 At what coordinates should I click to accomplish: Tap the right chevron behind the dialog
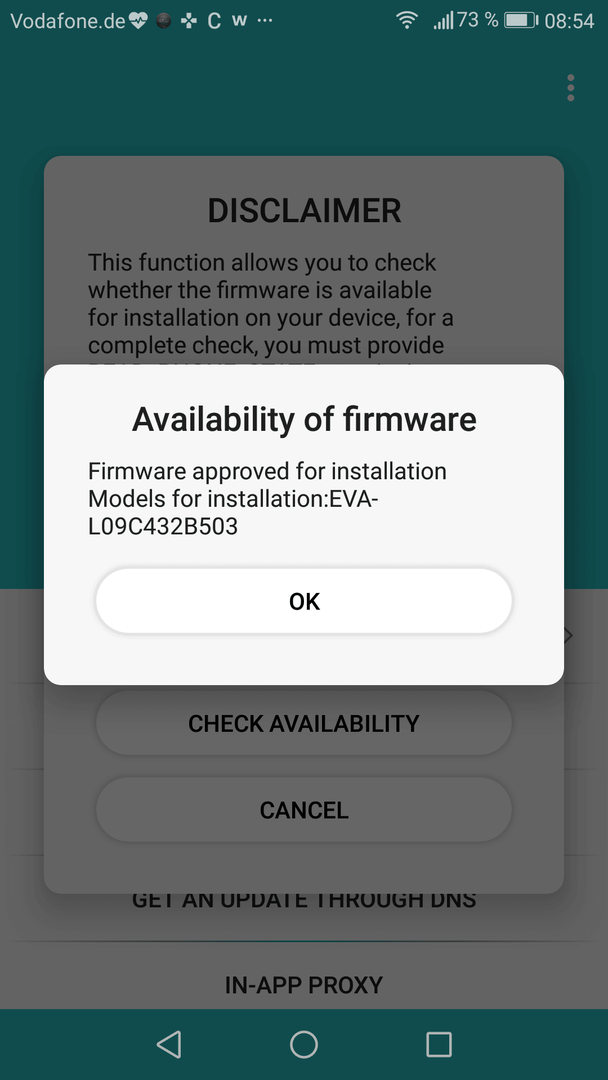tap(567, 635)
